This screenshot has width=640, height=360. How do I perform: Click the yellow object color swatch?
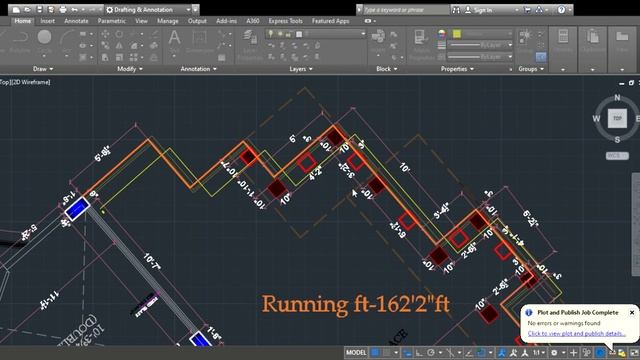(x=457, y=34)
